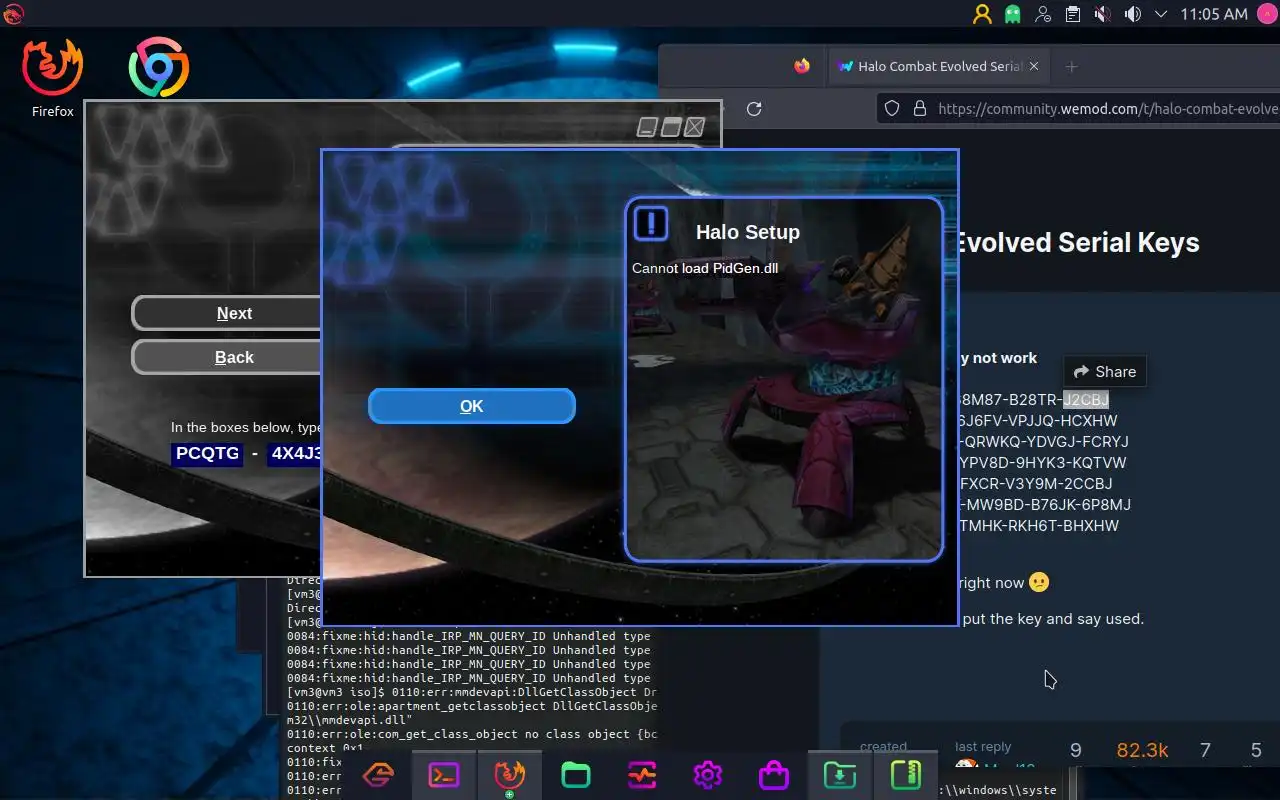The height and width of the screenshot is (800, 1280).
Task: Click the serial key ending in V3Y9M-2CCBJ
Action: point(1035,484)
